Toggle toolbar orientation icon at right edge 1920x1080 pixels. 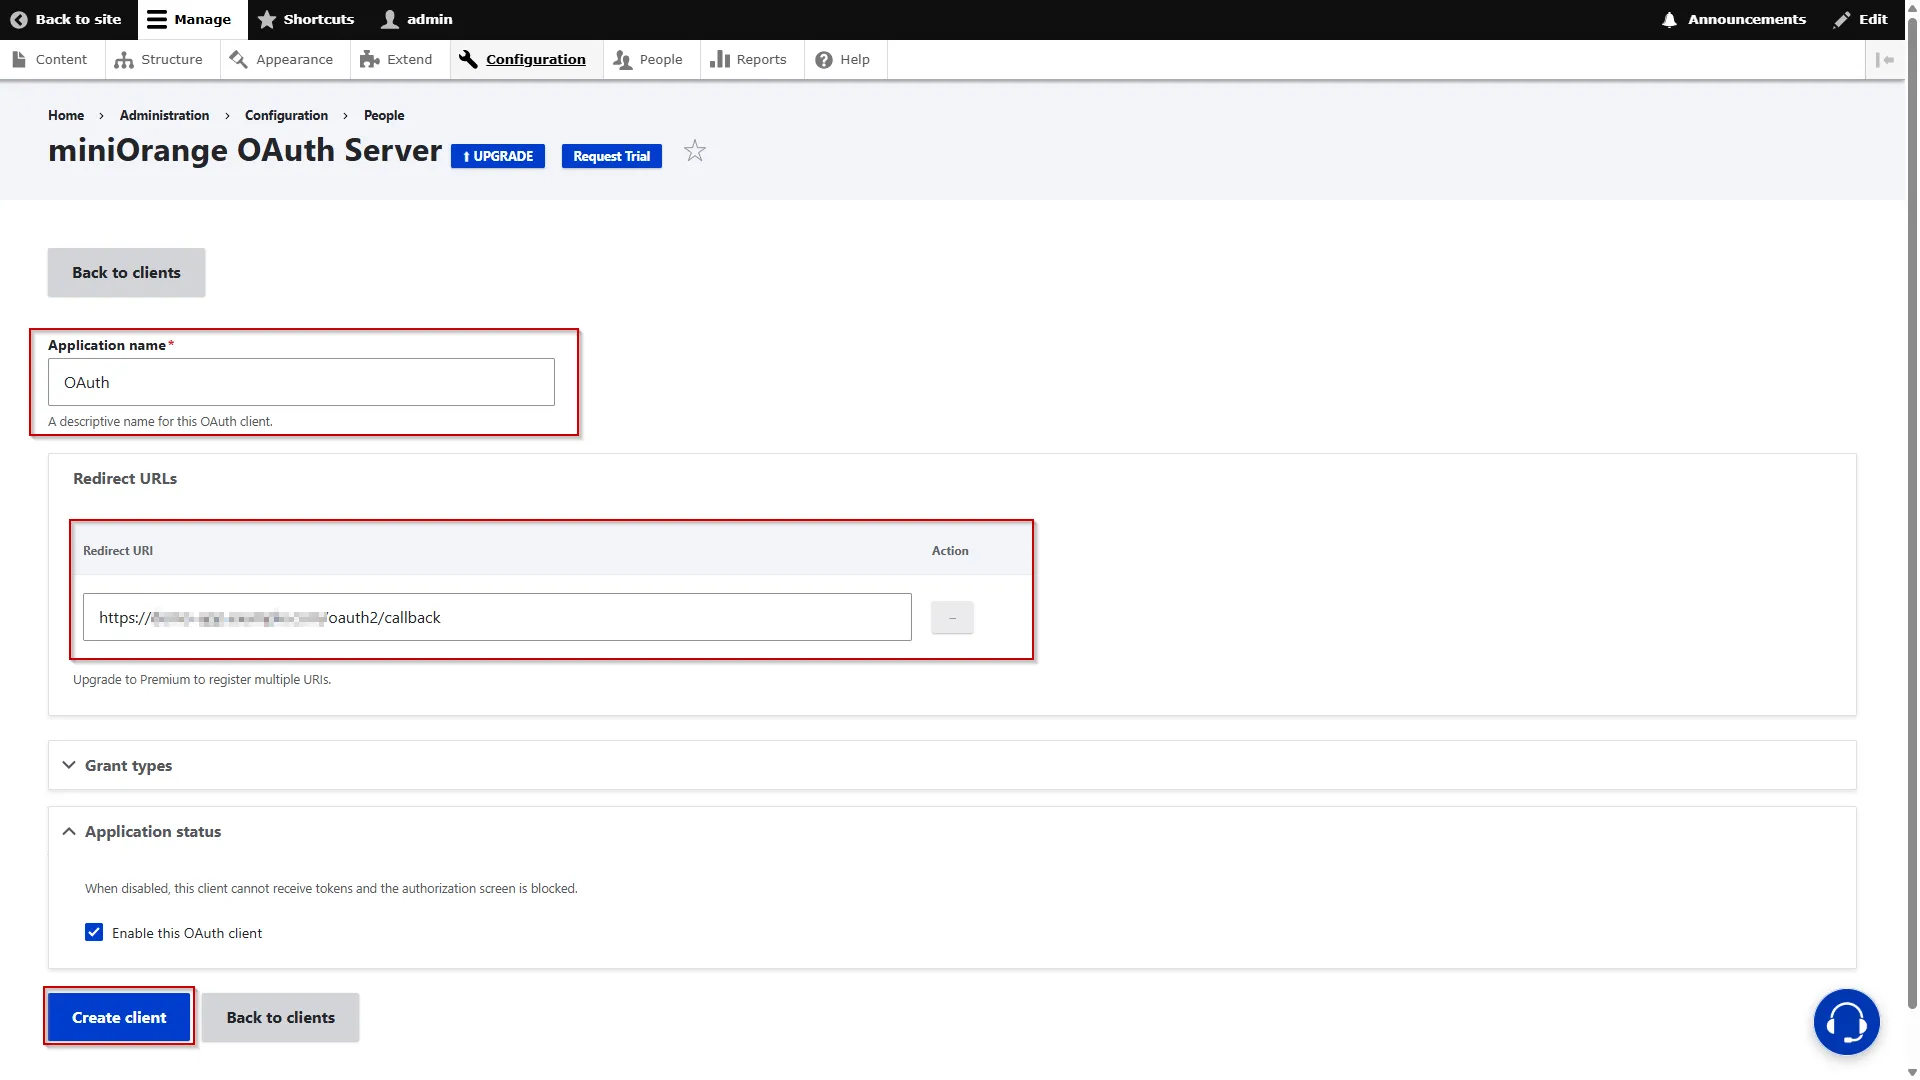[x=1885, y=60]
